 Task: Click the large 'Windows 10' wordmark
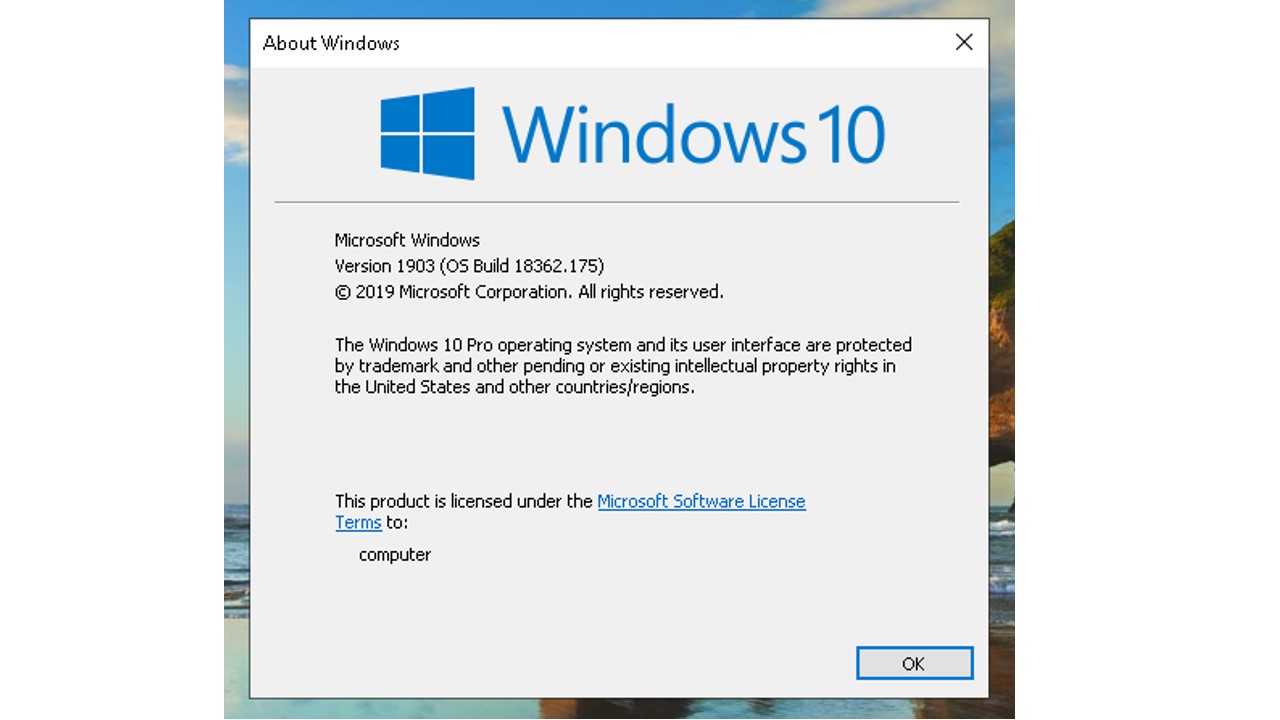coord(693,134)
